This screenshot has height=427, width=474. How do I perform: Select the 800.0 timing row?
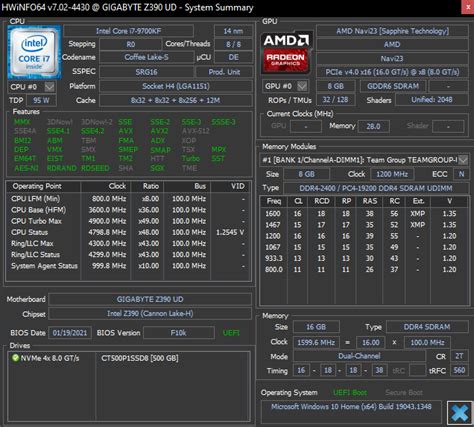[364, 269]
